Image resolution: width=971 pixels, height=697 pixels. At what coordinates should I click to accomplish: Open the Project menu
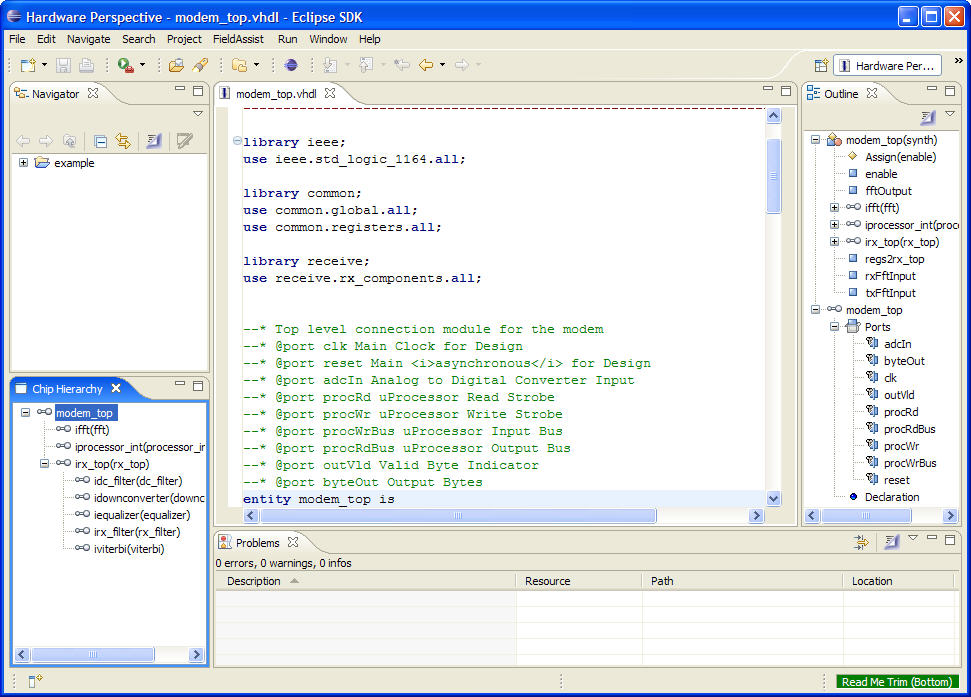184,39
